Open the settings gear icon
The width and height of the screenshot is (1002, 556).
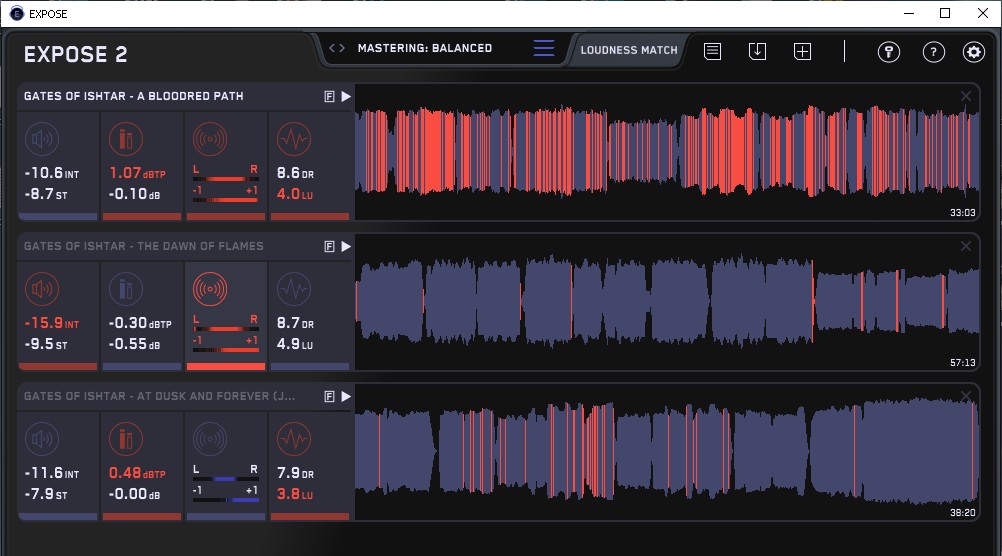pos(974,52)
